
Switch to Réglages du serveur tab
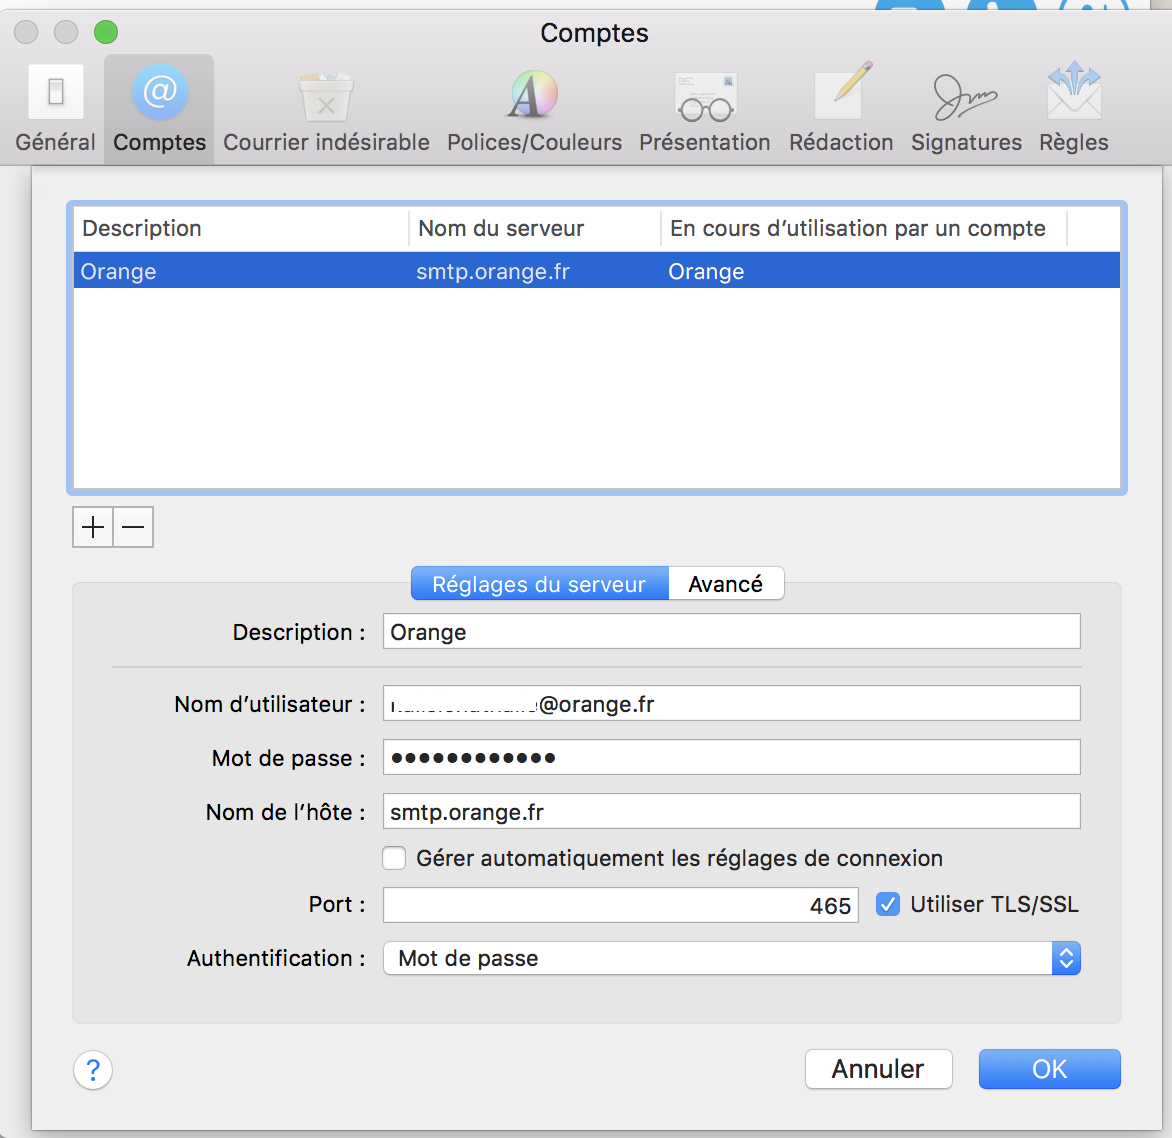540,584
